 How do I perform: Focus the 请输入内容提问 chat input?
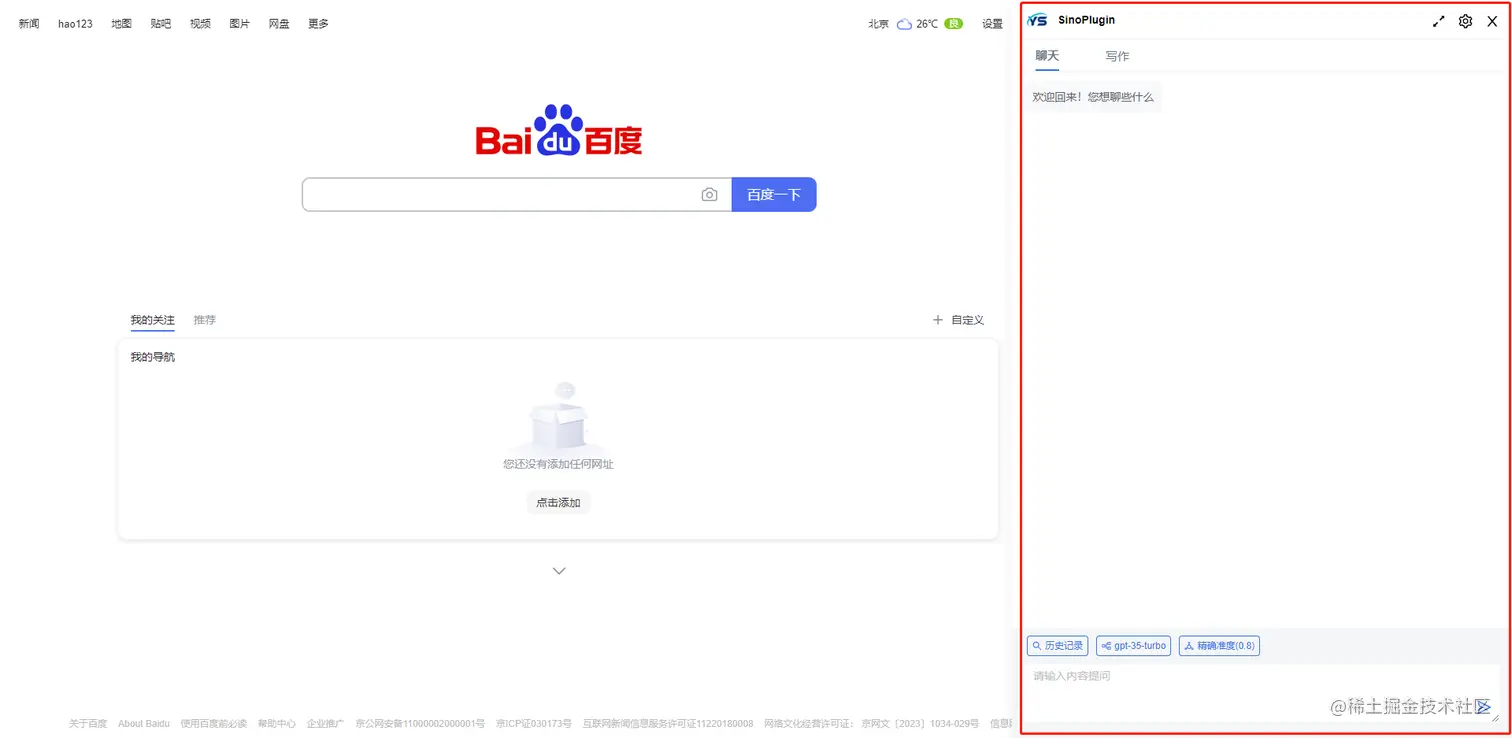[x=1262, y=692]
